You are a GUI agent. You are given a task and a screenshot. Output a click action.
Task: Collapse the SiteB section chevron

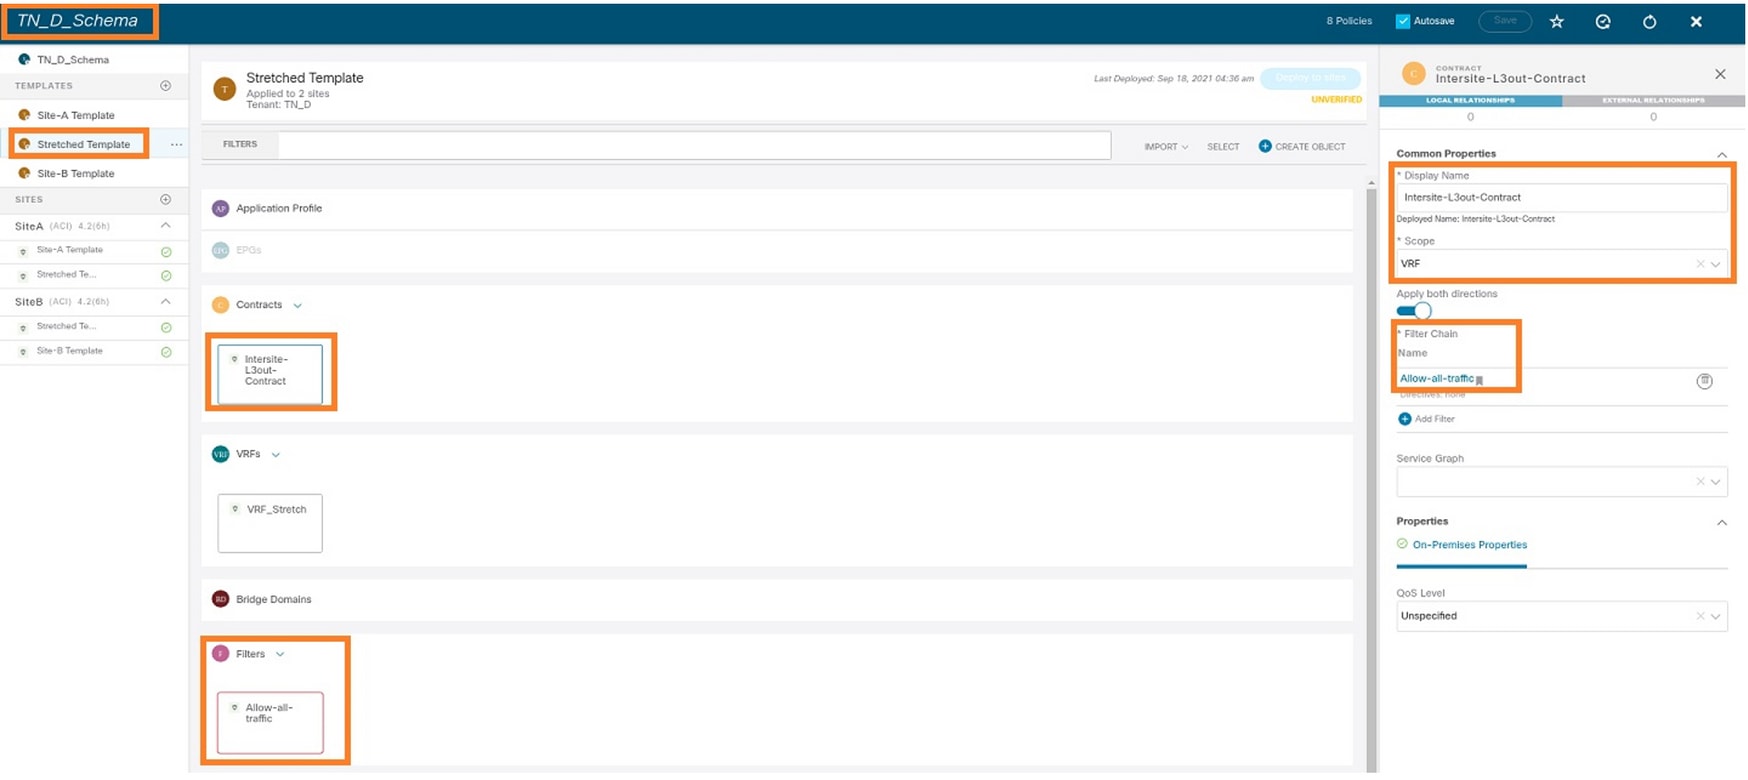click(x=166, y=301)
